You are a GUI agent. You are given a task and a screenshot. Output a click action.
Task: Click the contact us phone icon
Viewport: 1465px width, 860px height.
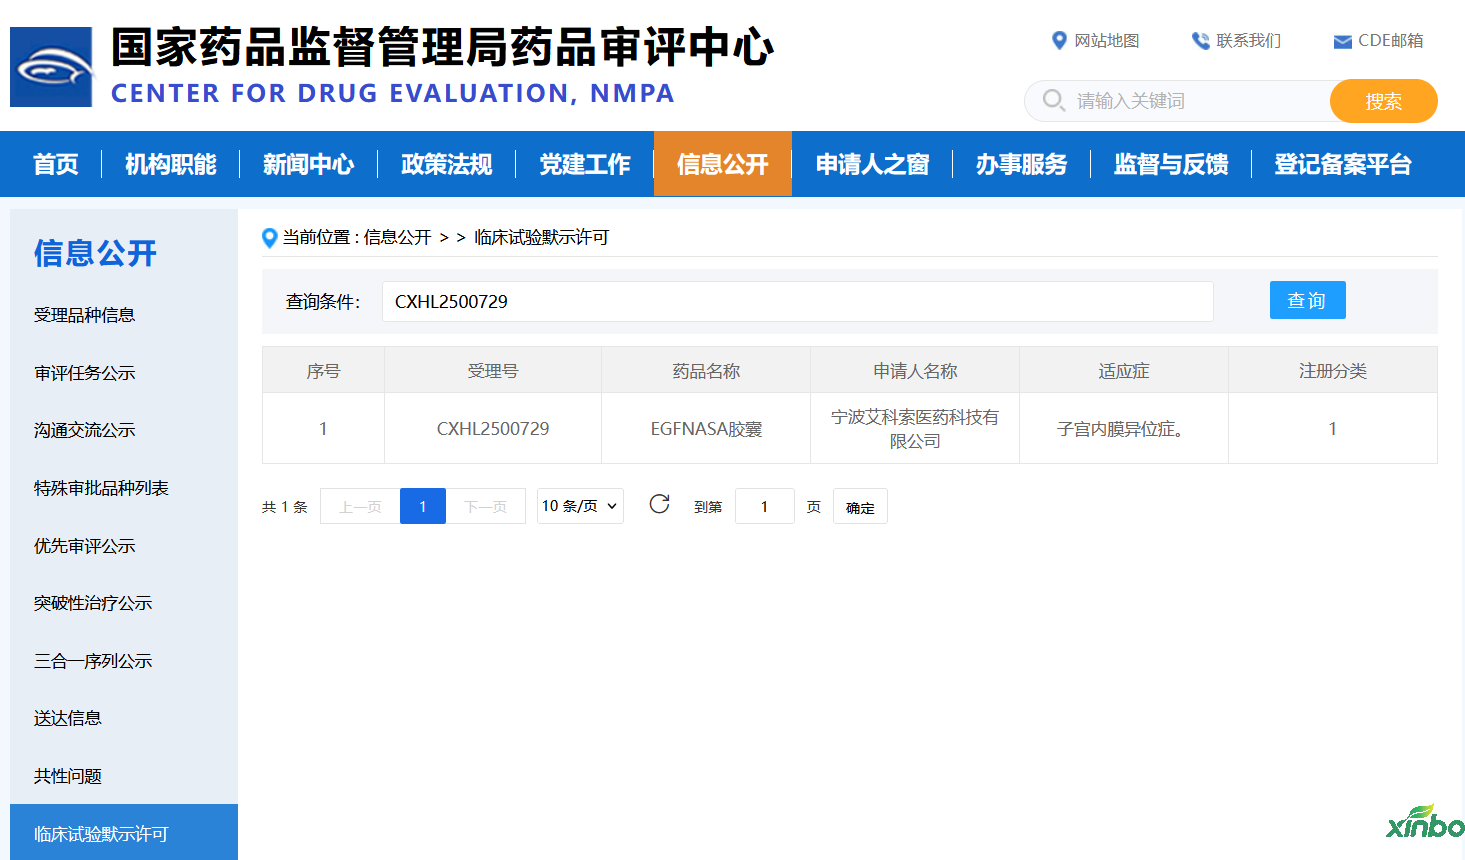(x=1200, y=41)
